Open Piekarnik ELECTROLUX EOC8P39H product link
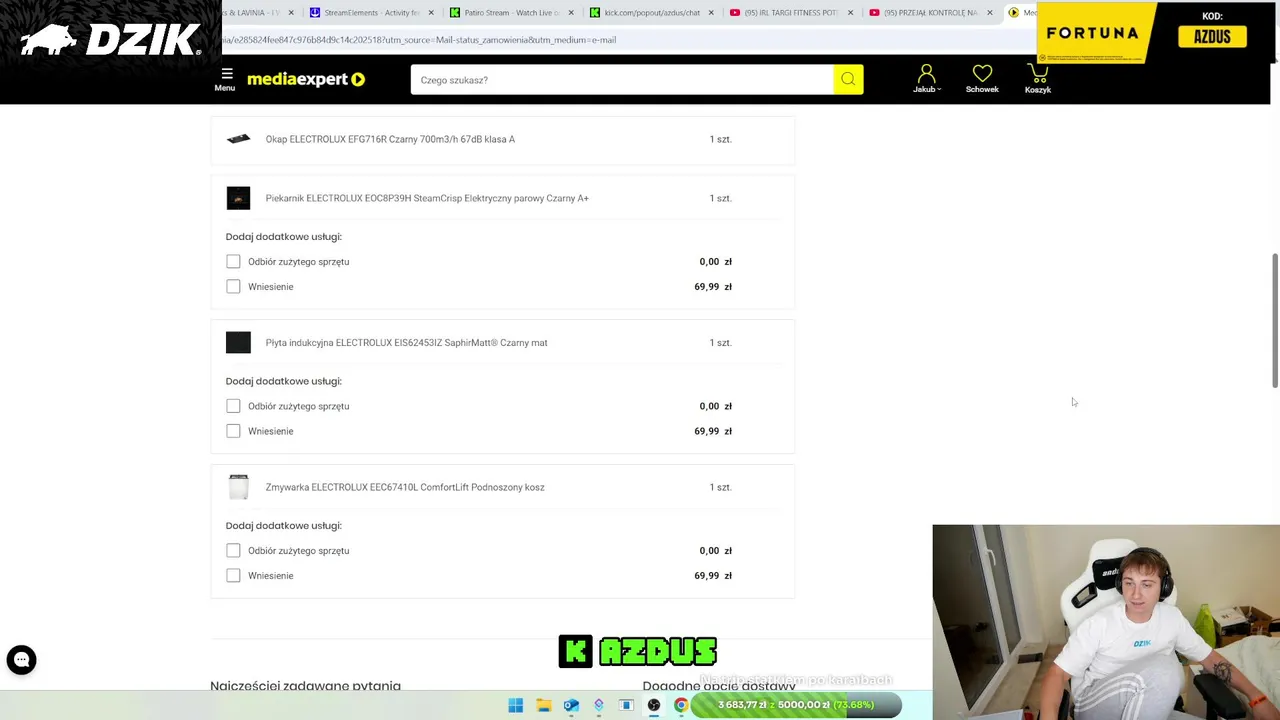Viewport: 1280px width, 720px height. tap(427, 198)
